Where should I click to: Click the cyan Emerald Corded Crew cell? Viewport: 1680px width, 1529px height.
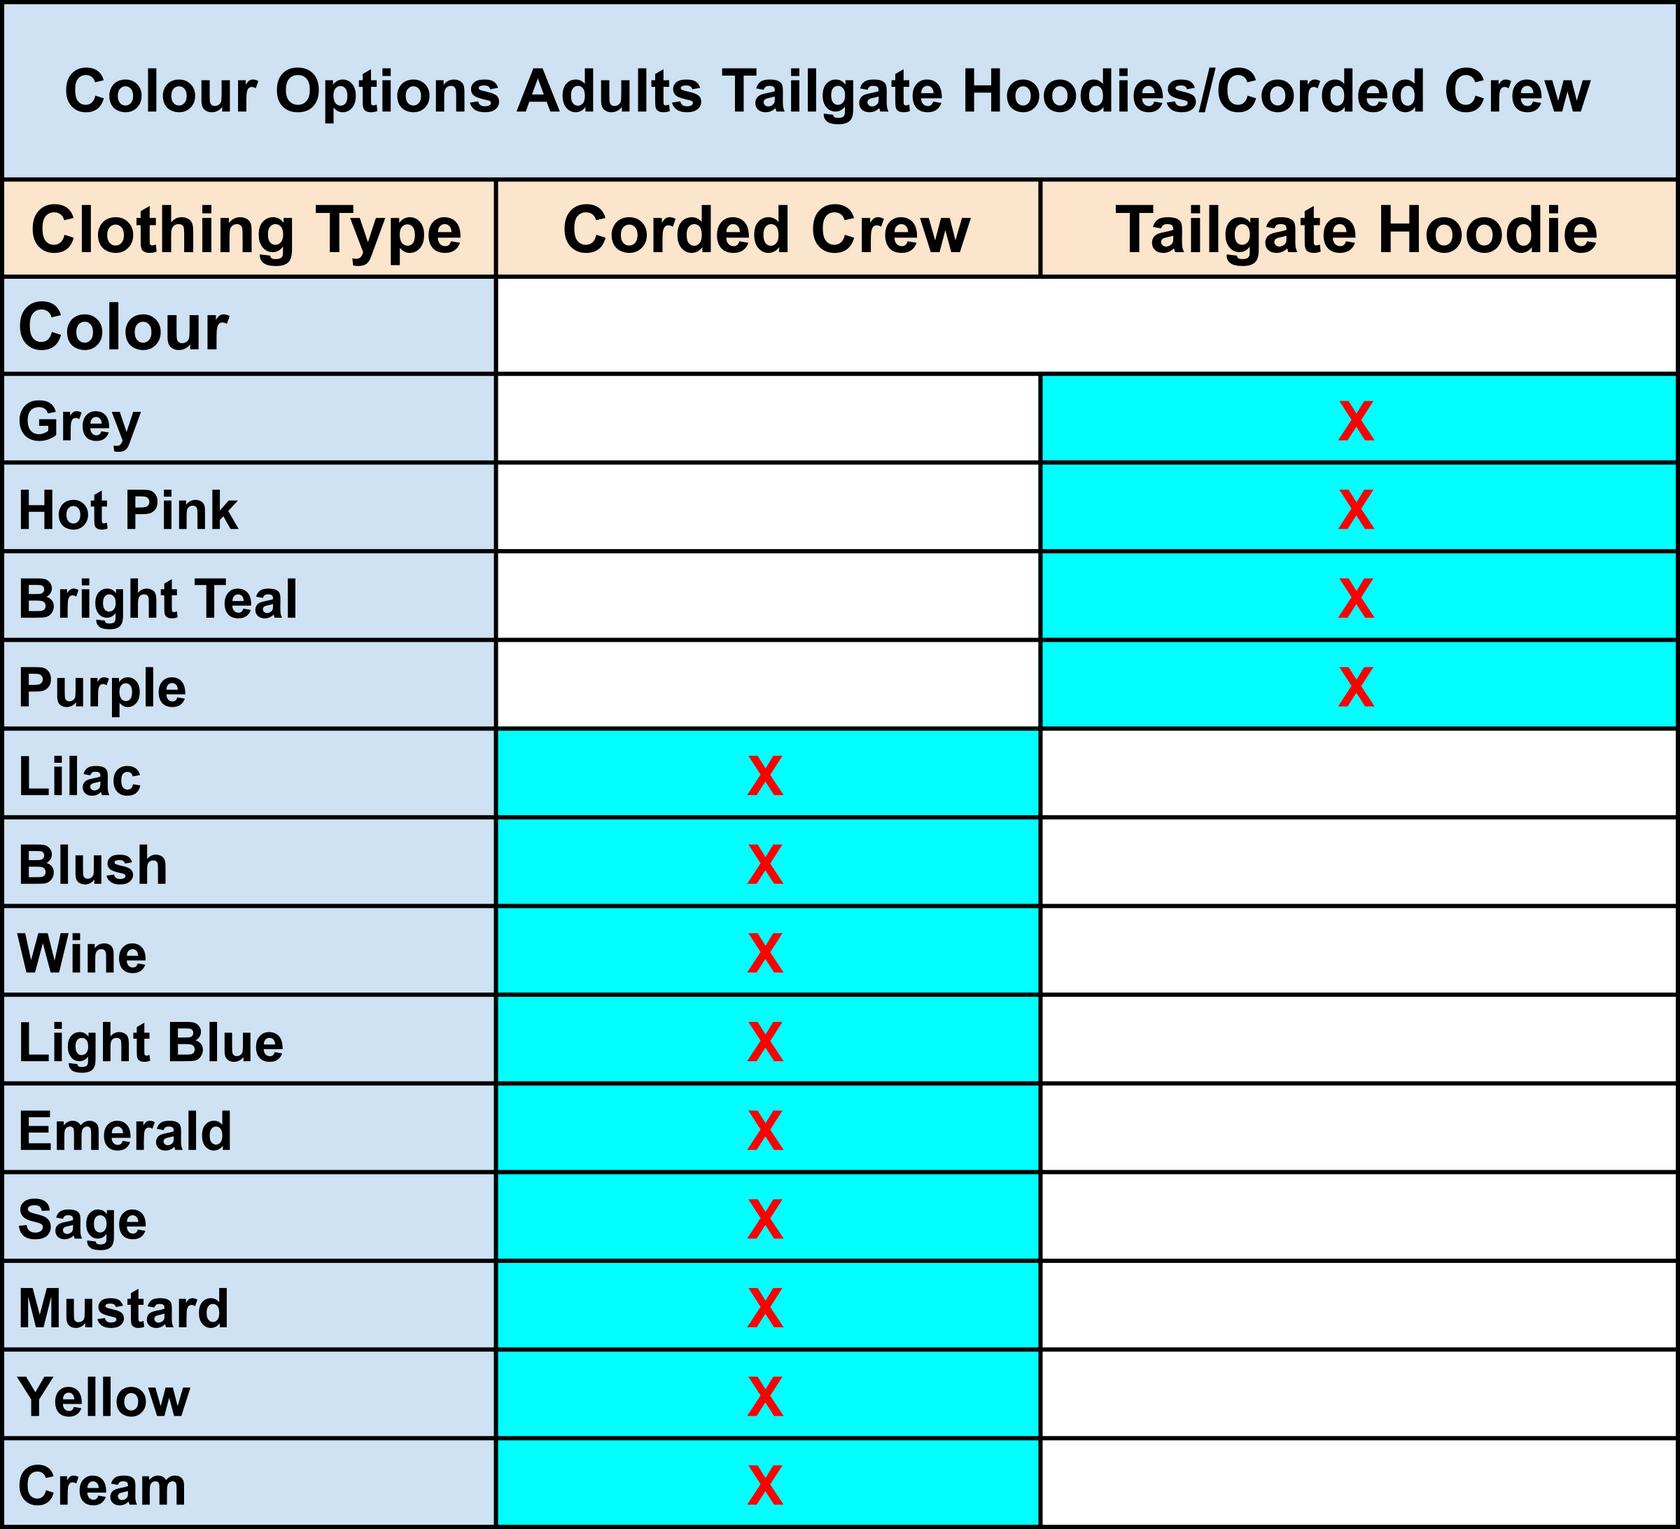[768, 1130]
